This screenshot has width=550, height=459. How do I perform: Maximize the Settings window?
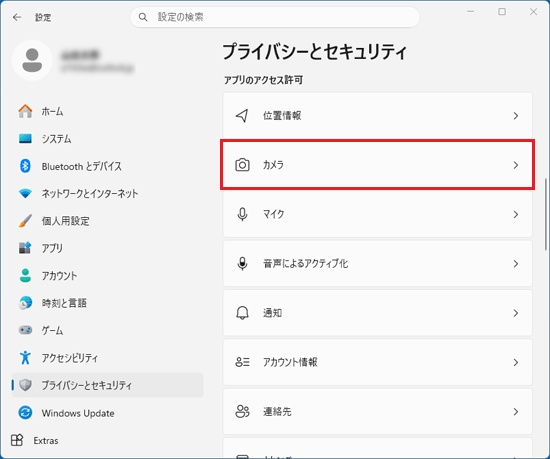502,12
